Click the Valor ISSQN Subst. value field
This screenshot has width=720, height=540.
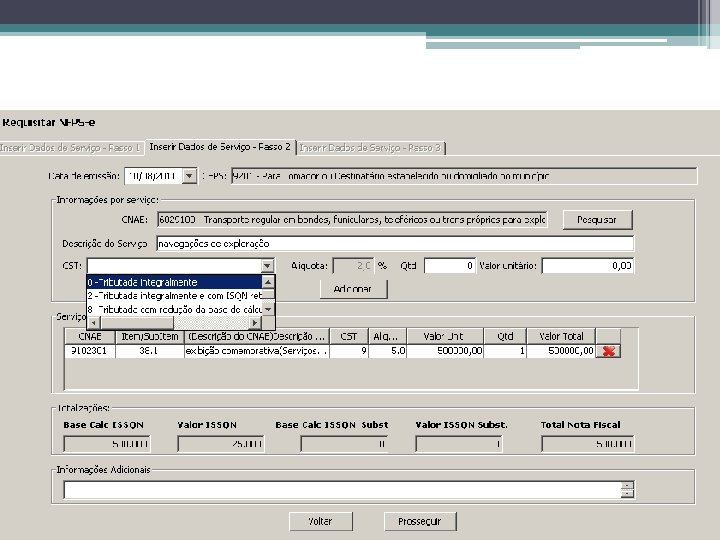(x=459, y=444)
